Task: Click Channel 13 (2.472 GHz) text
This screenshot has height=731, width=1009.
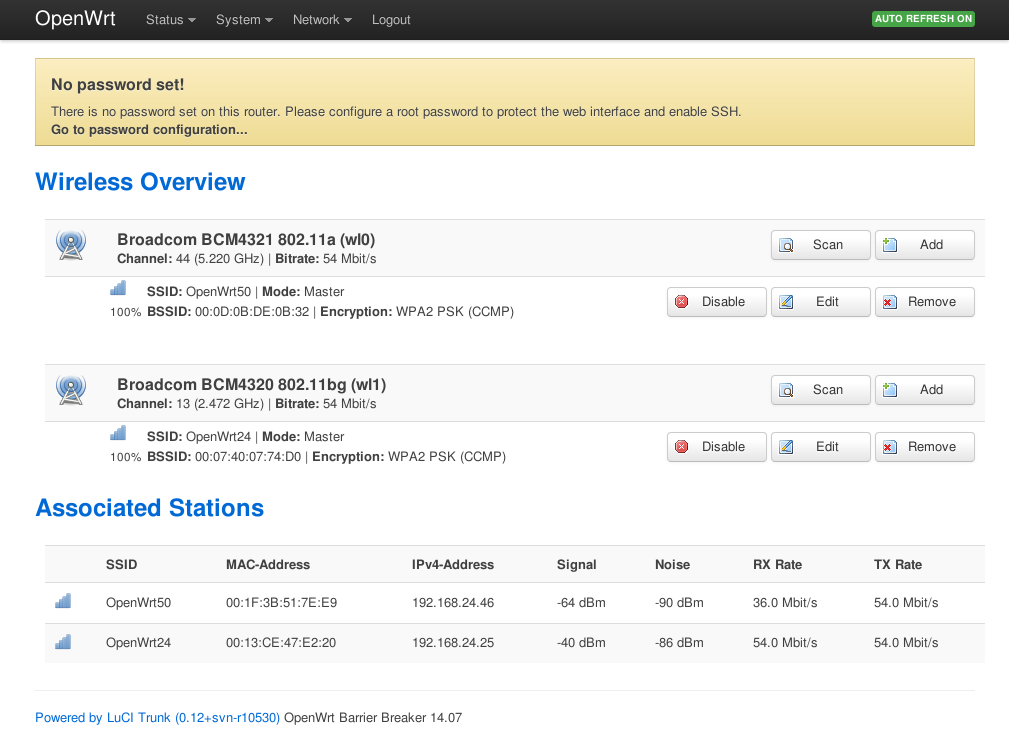Action: click(190, 403)
